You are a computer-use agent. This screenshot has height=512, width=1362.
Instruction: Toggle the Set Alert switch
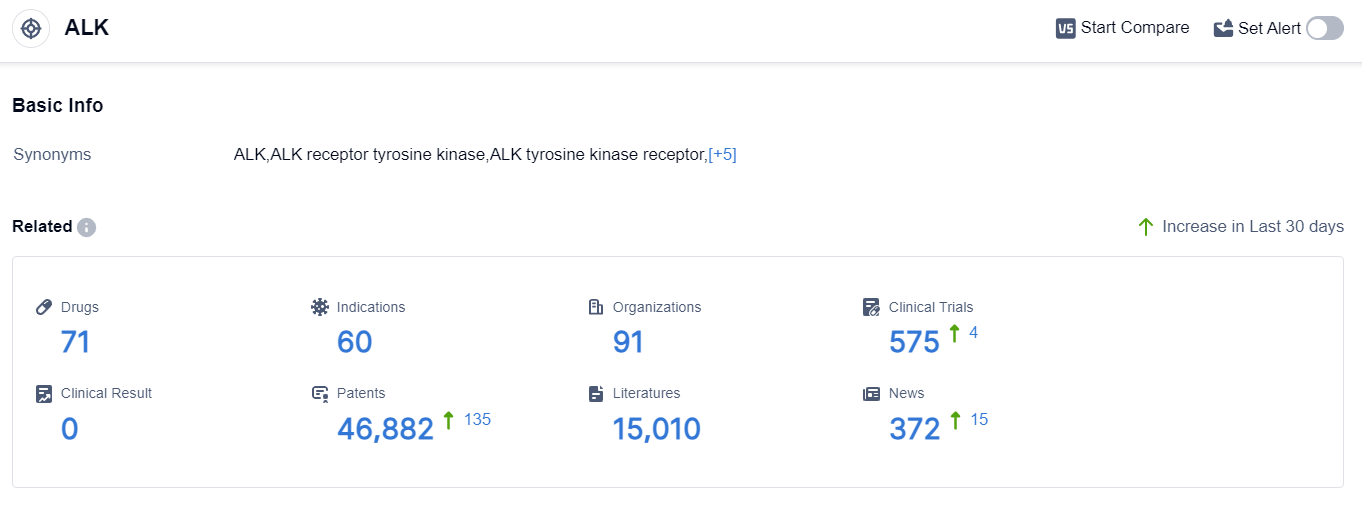(1324, 28)
